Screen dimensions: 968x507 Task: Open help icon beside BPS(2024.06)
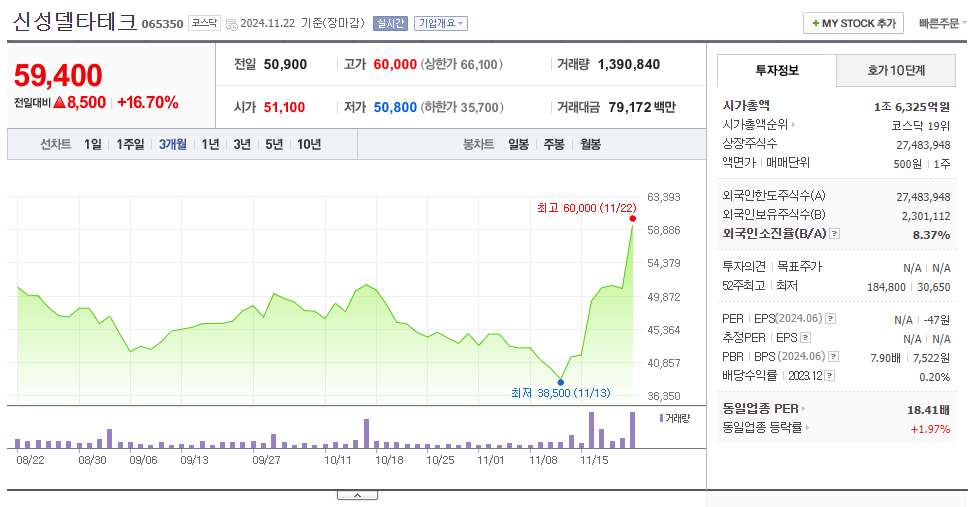click(833, 357)
